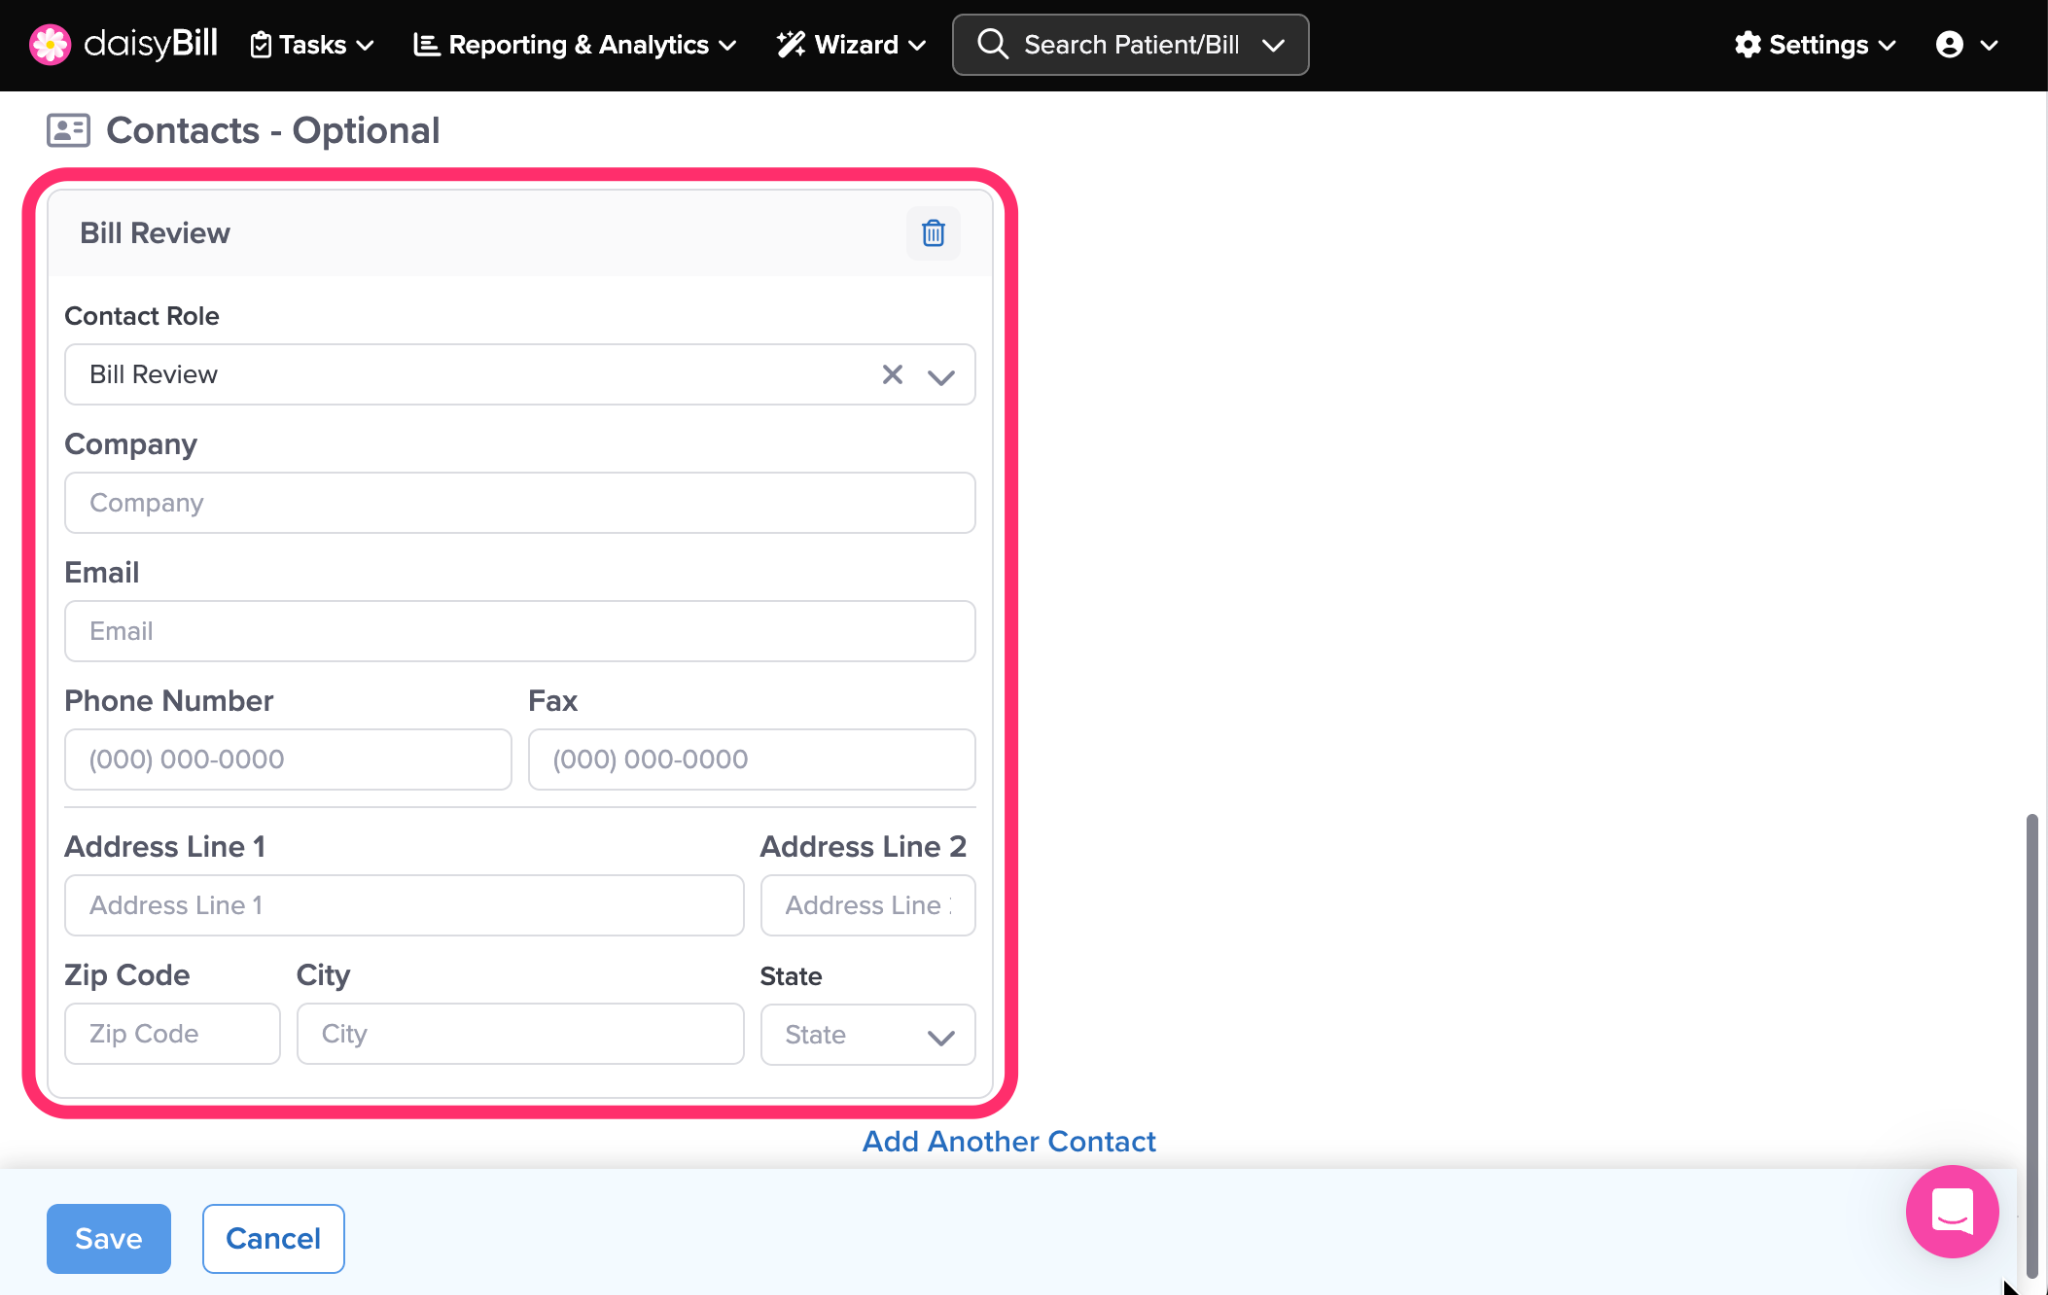Click the Add Another Contact link

point(1008,1141)
